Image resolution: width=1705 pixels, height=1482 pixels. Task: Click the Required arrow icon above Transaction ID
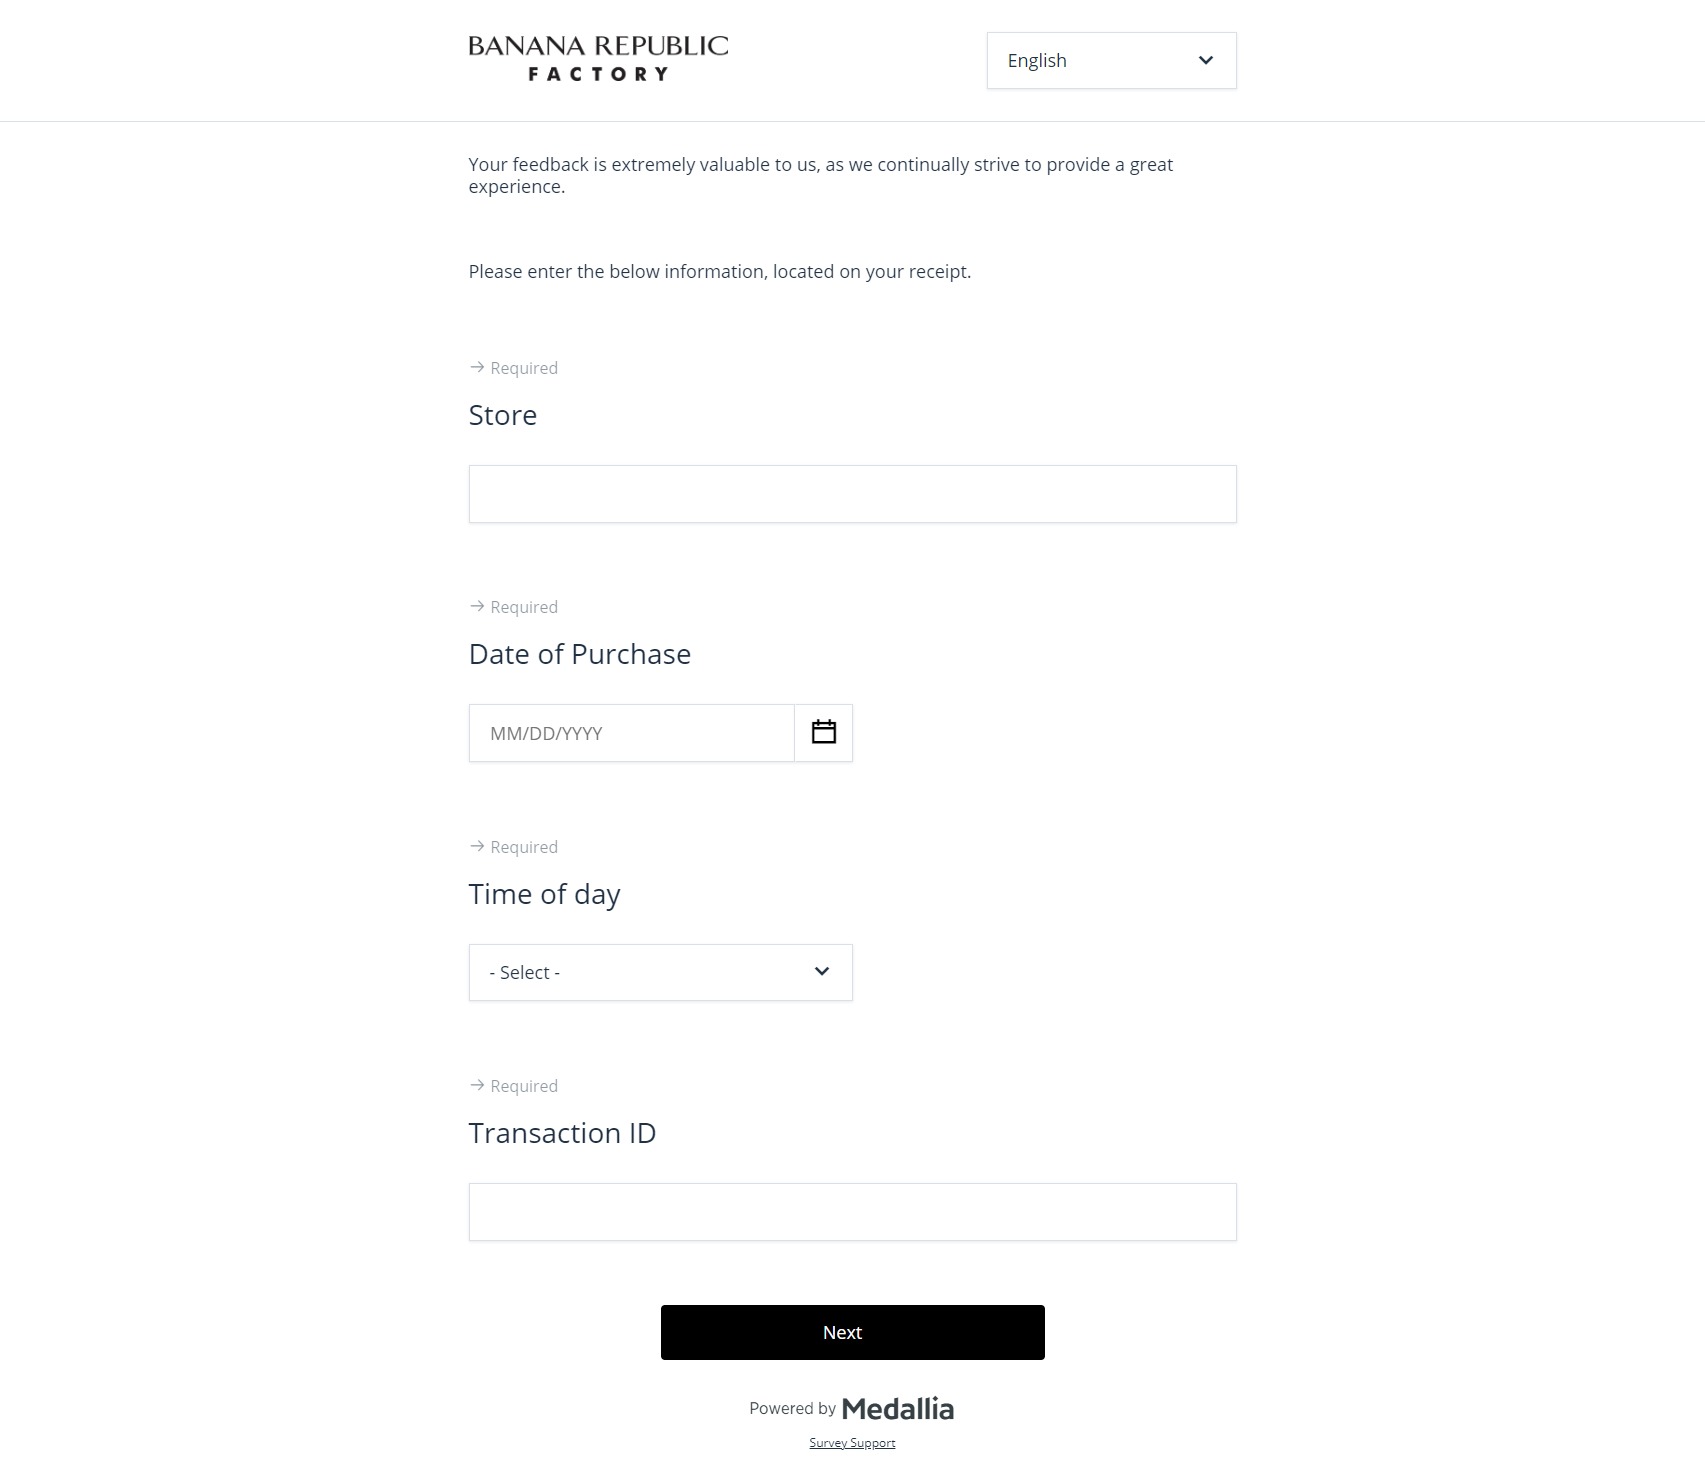coord(477,1085)
